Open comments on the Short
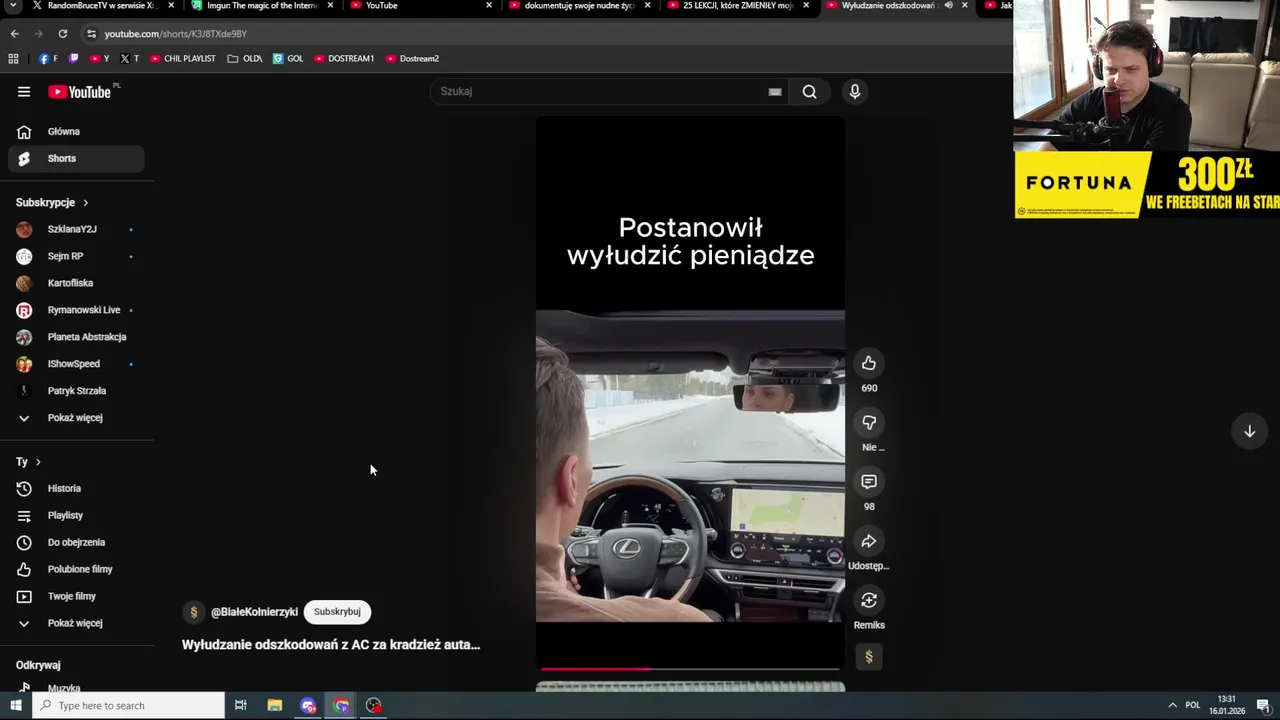This screenshot has height=720, width=1280. point(869,482)
